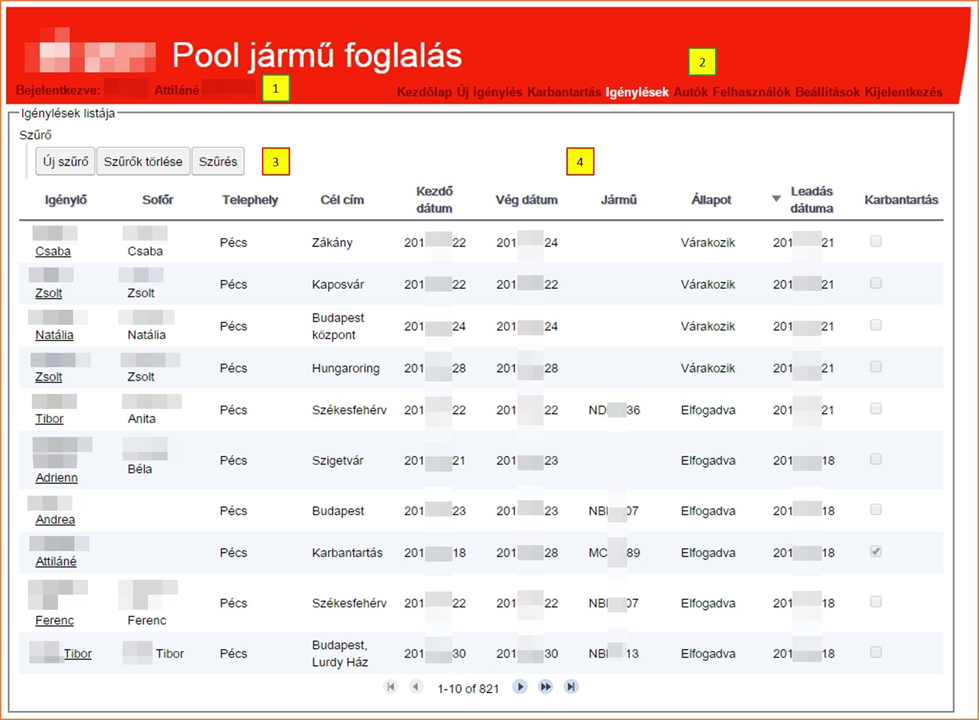Sort the list by Kezdő dátum header

pyautogui.click(x=435, y=200)
